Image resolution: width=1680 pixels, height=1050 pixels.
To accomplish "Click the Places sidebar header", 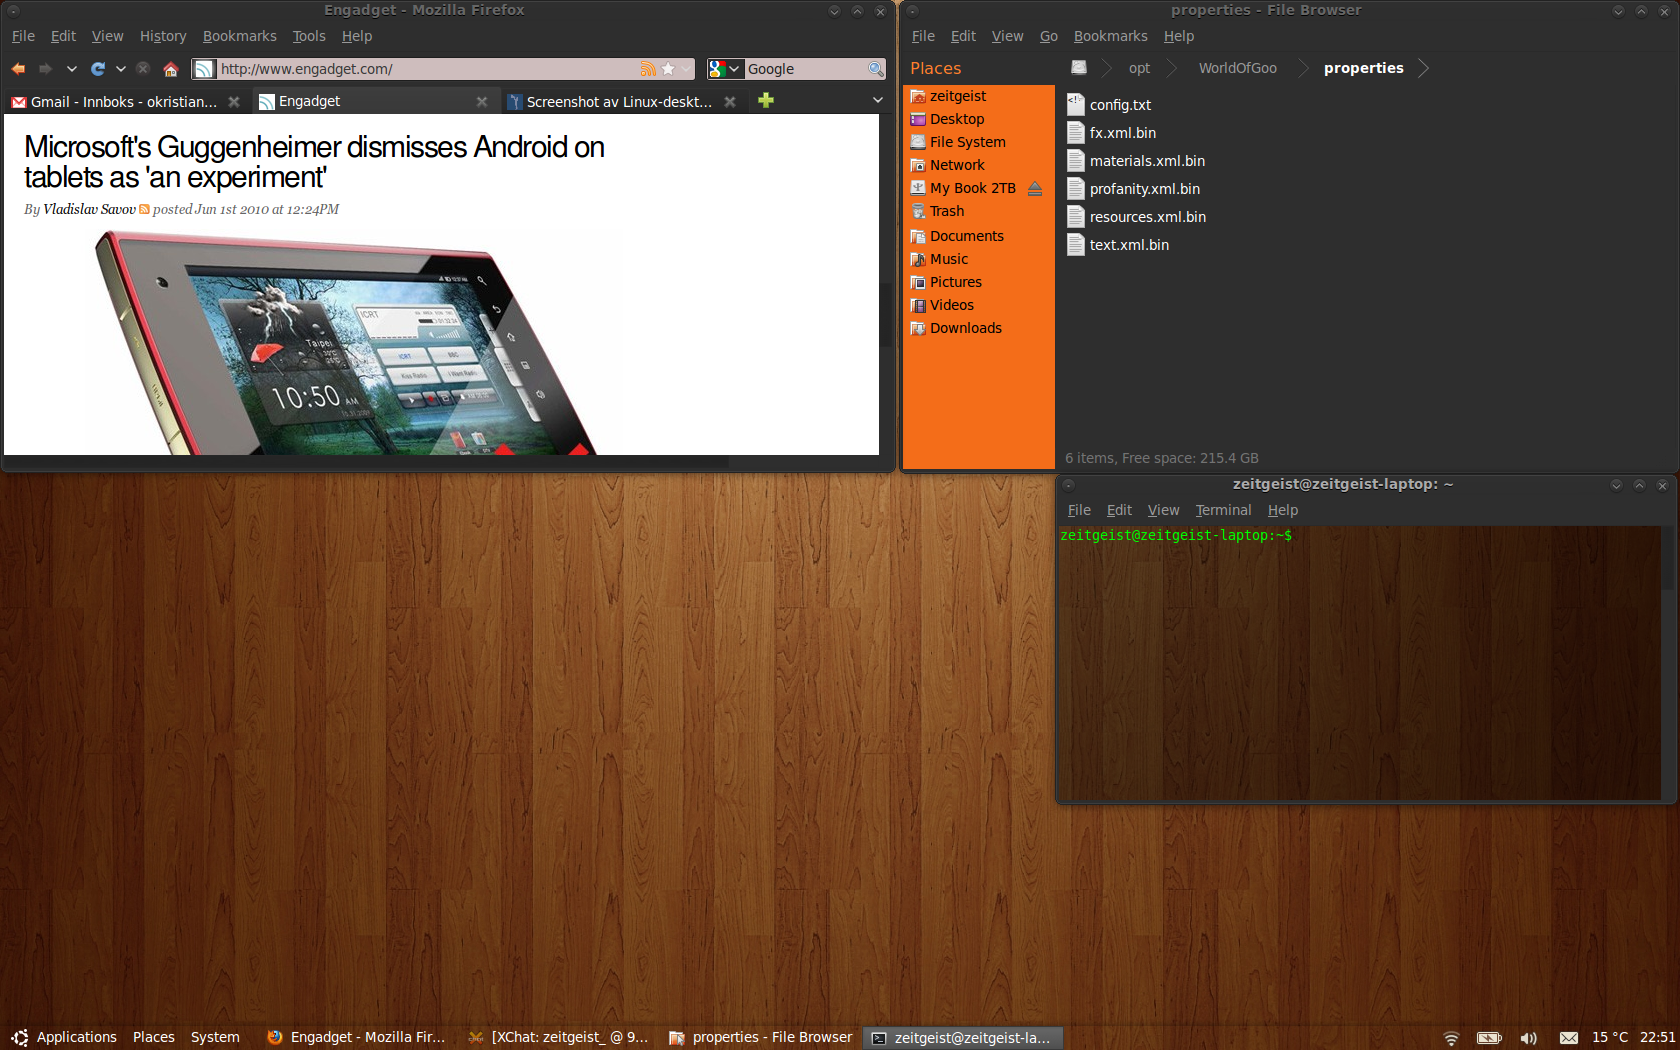I will point(936,68).
